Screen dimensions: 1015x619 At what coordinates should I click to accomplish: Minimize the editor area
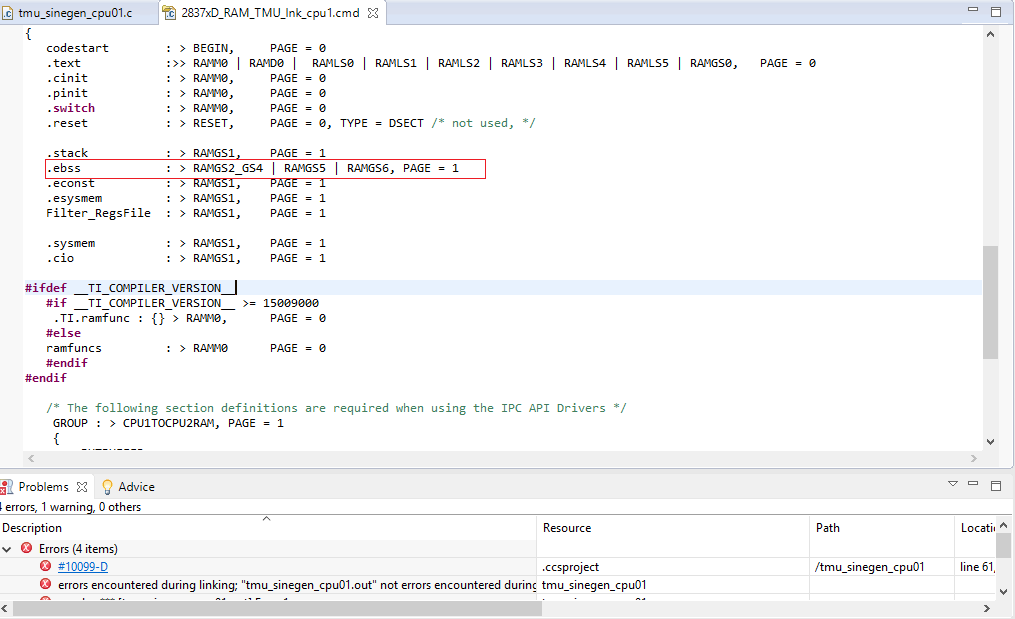[973, 10]
